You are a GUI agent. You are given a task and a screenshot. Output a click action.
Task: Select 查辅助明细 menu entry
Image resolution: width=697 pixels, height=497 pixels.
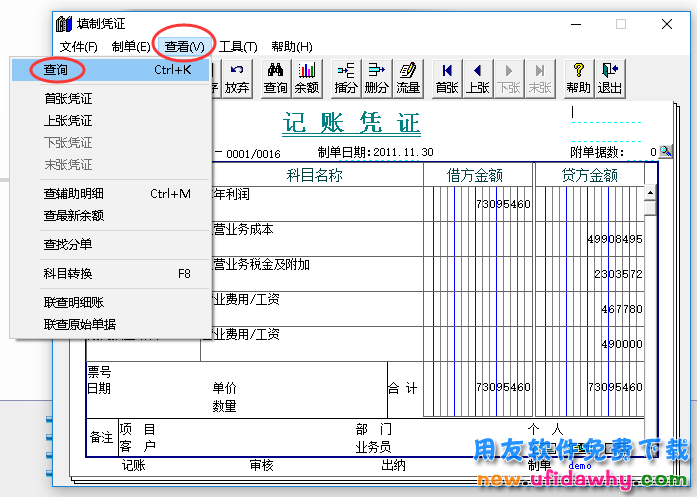point(74,193)
